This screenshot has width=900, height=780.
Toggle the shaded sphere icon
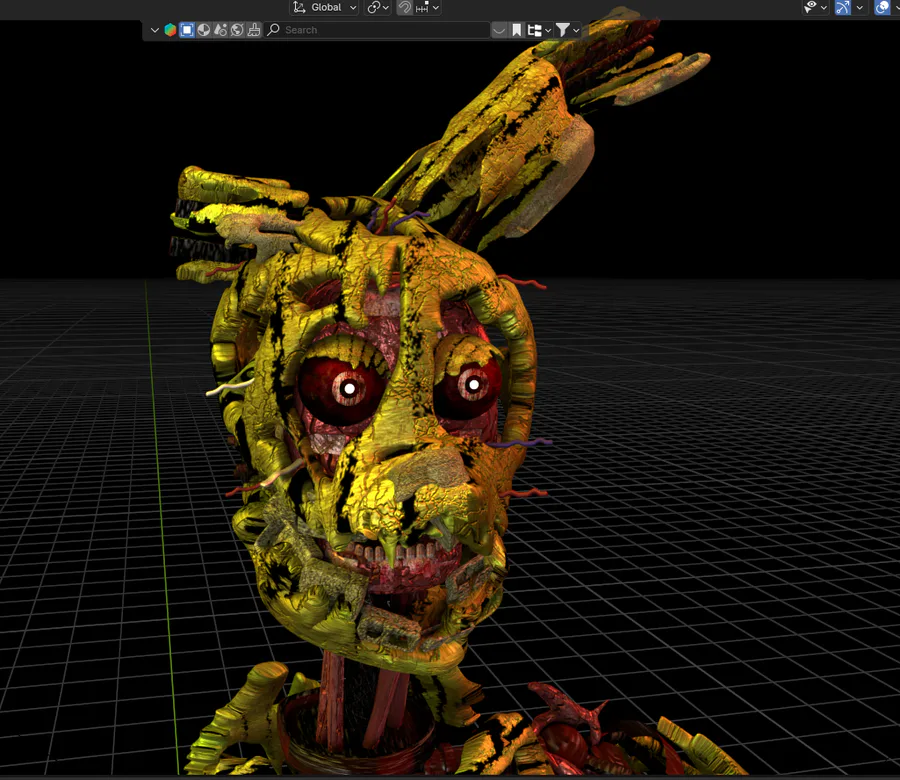tap(204, 30)
